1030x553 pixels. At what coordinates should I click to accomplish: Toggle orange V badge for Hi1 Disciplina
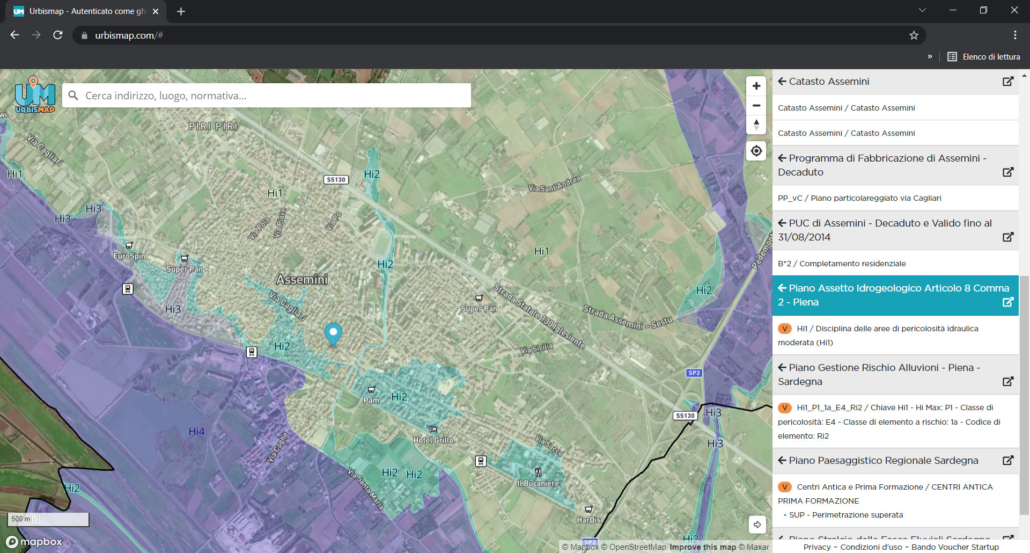coord(784,328)
